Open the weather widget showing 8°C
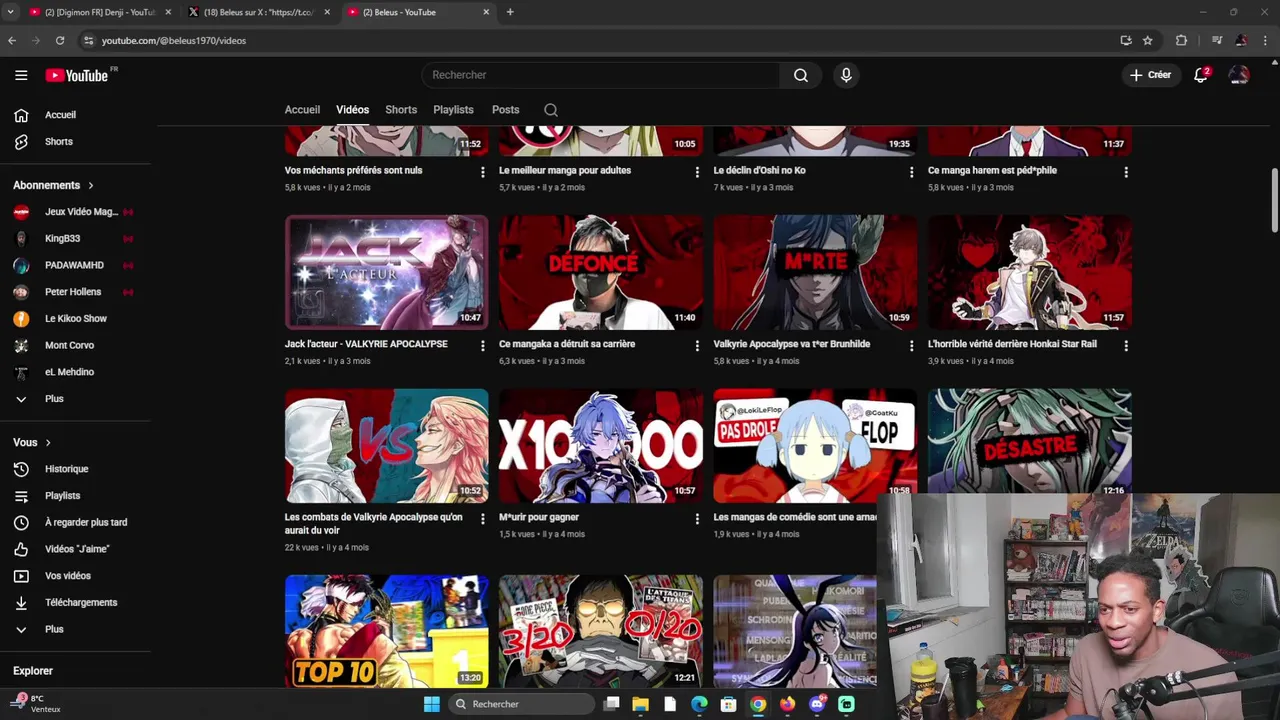The height and width of the screenshot is (720, 1280). pyautogui.click(x=36, y=703)
